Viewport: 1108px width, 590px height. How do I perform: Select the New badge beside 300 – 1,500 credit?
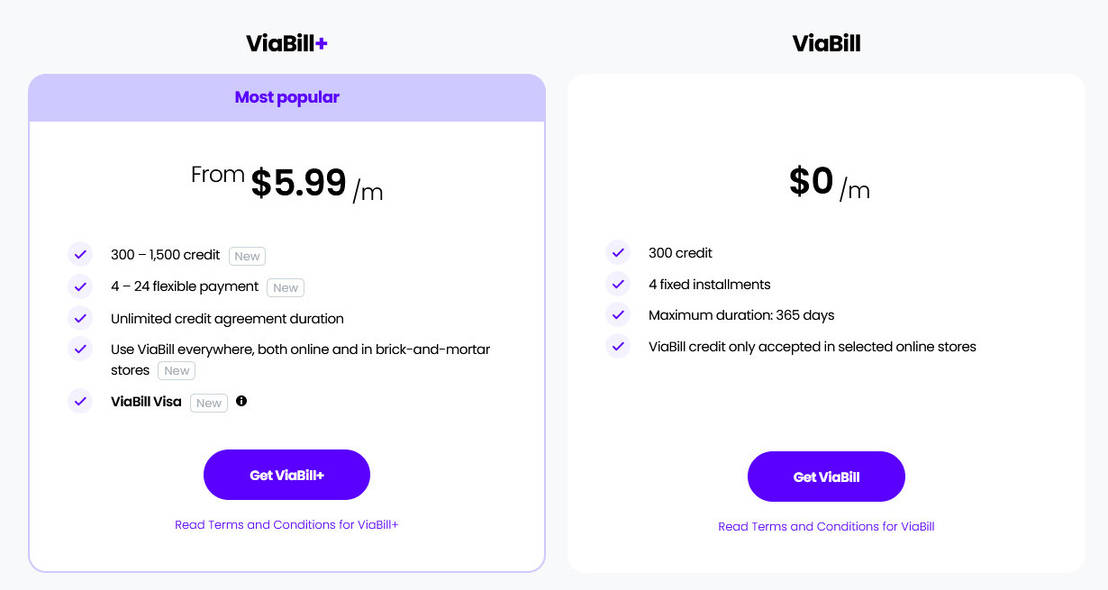tap(246, 256)
